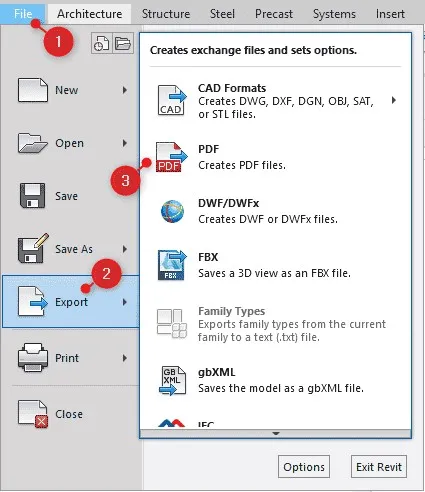Click the bold 'PDF' heading
425x492 pixels.
[209, 149]
